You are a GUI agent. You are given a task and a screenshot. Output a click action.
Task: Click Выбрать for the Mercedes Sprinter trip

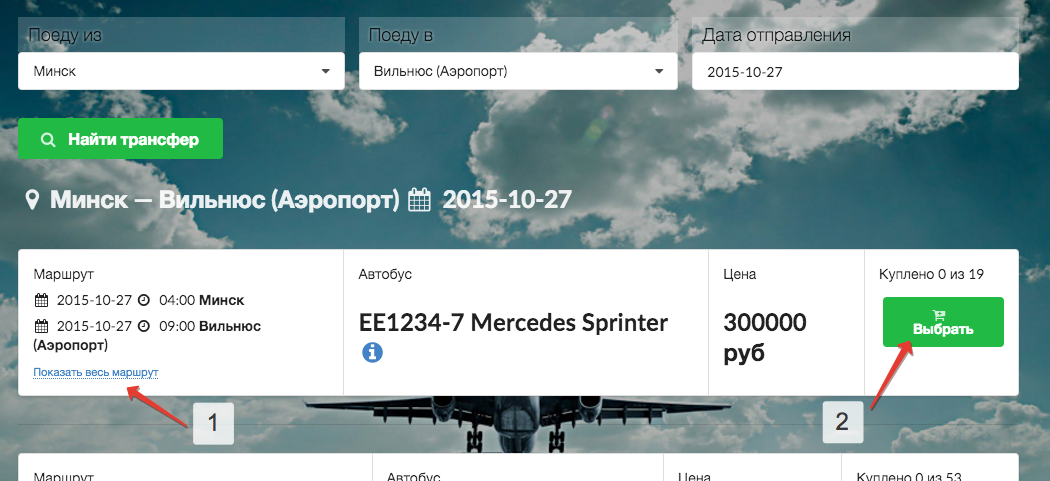pyautogui.click(x=943, y=322)
